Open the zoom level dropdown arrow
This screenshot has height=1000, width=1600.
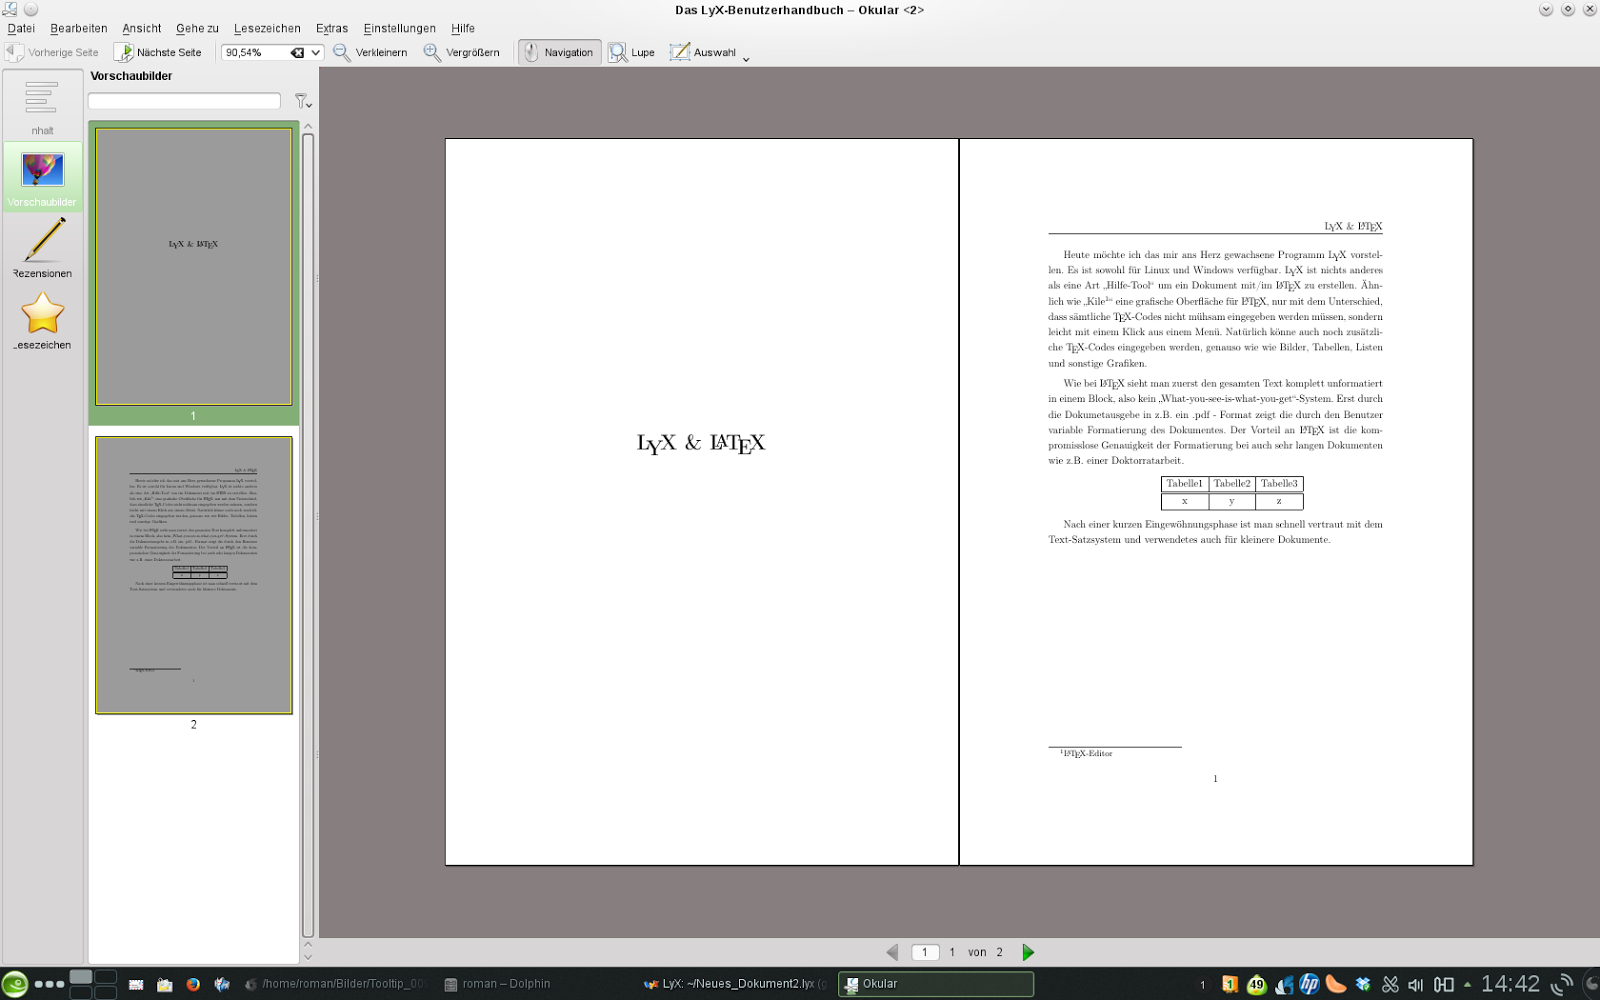(315, 52)
